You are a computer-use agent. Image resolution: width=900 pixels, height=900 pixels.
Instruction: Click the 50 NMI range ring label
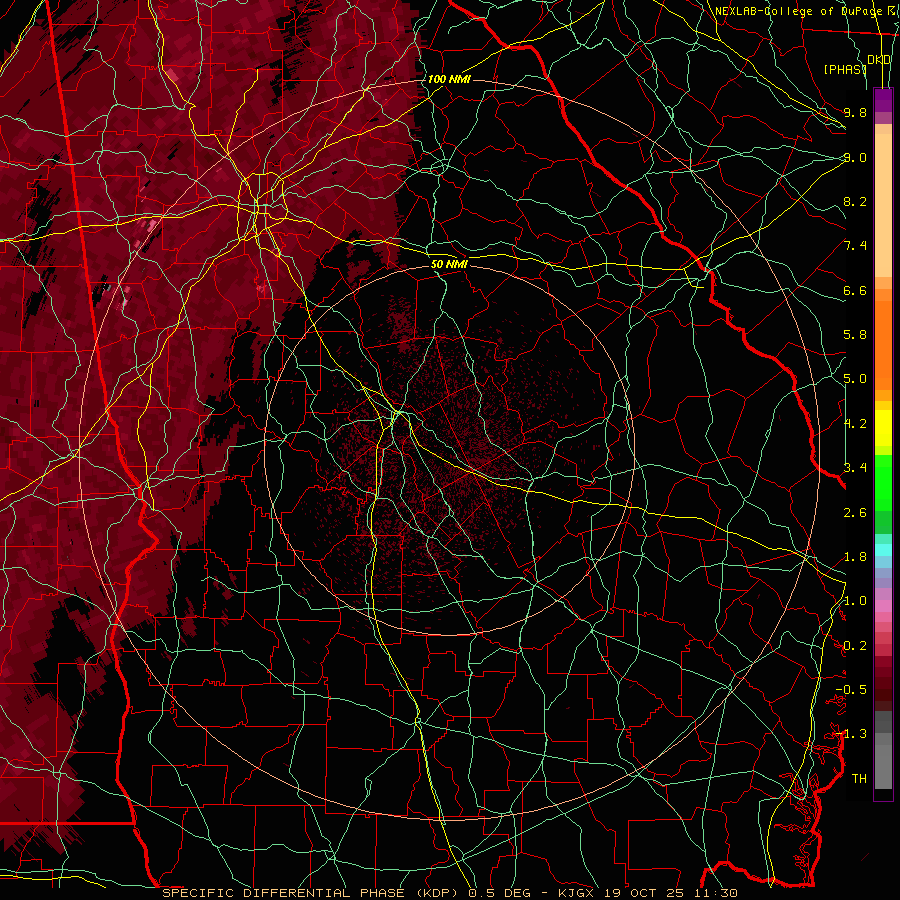(x=449, y=264)
